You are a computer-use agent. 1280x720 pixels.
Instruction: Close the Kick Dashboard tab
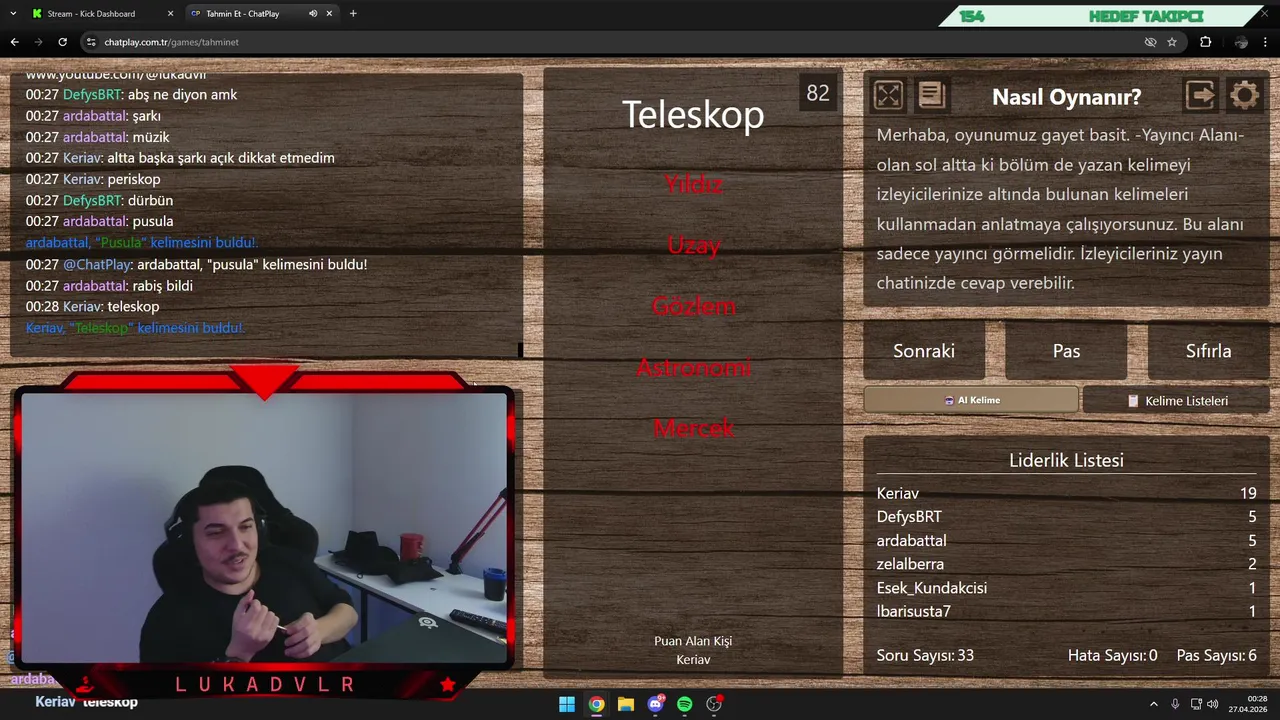pyautogui.click(x=170, y=14)
